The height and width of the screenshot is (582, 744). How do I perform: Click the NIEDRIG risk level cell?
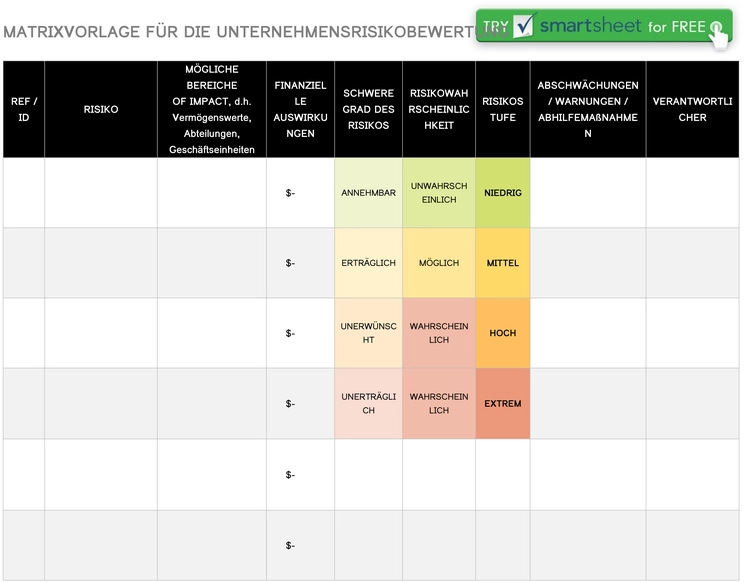502,193
